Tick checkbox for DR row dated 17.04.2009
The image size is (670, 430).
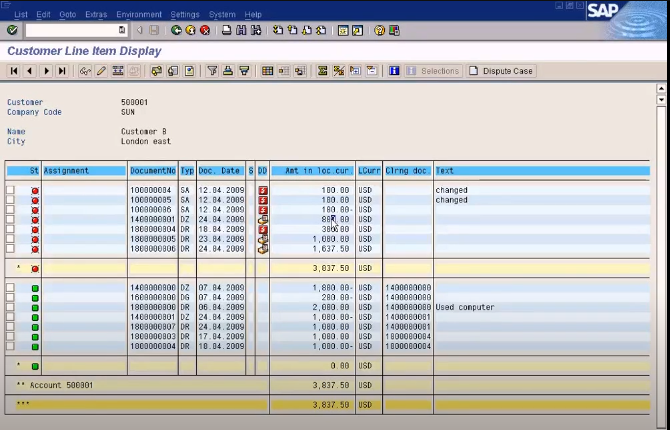[x=10, y=336]
